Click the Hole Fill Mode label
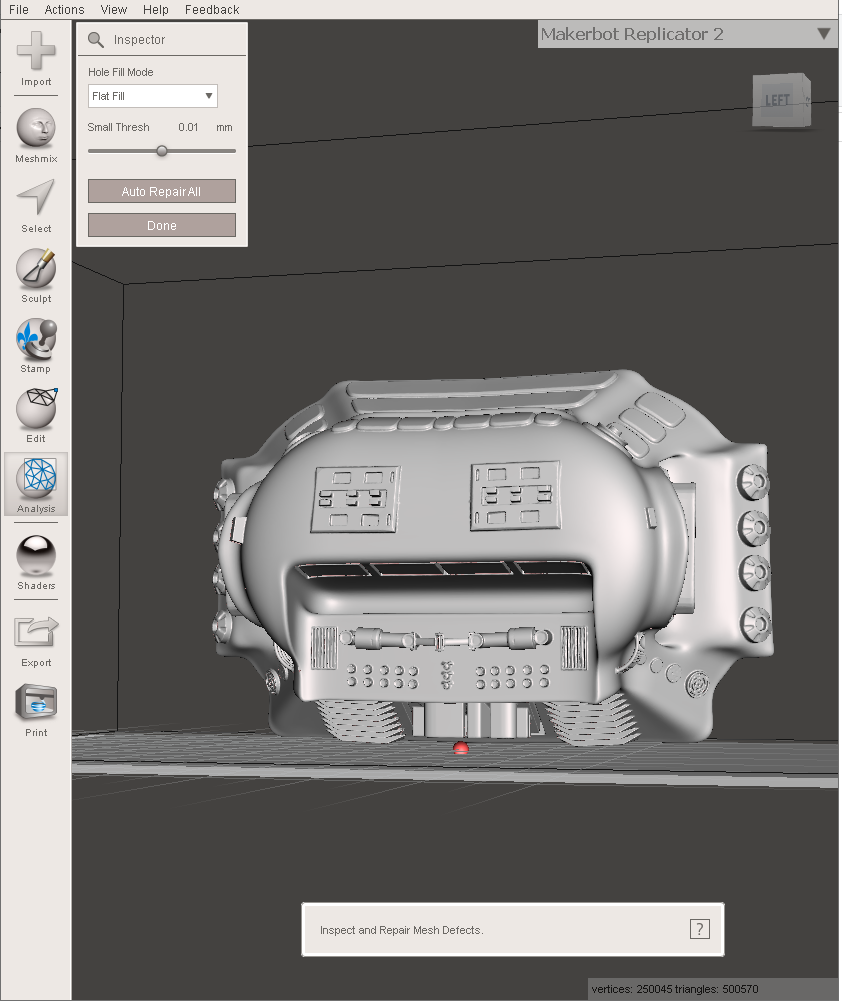The width and height of the screenshot is (842, 1002). pos(121,72)
